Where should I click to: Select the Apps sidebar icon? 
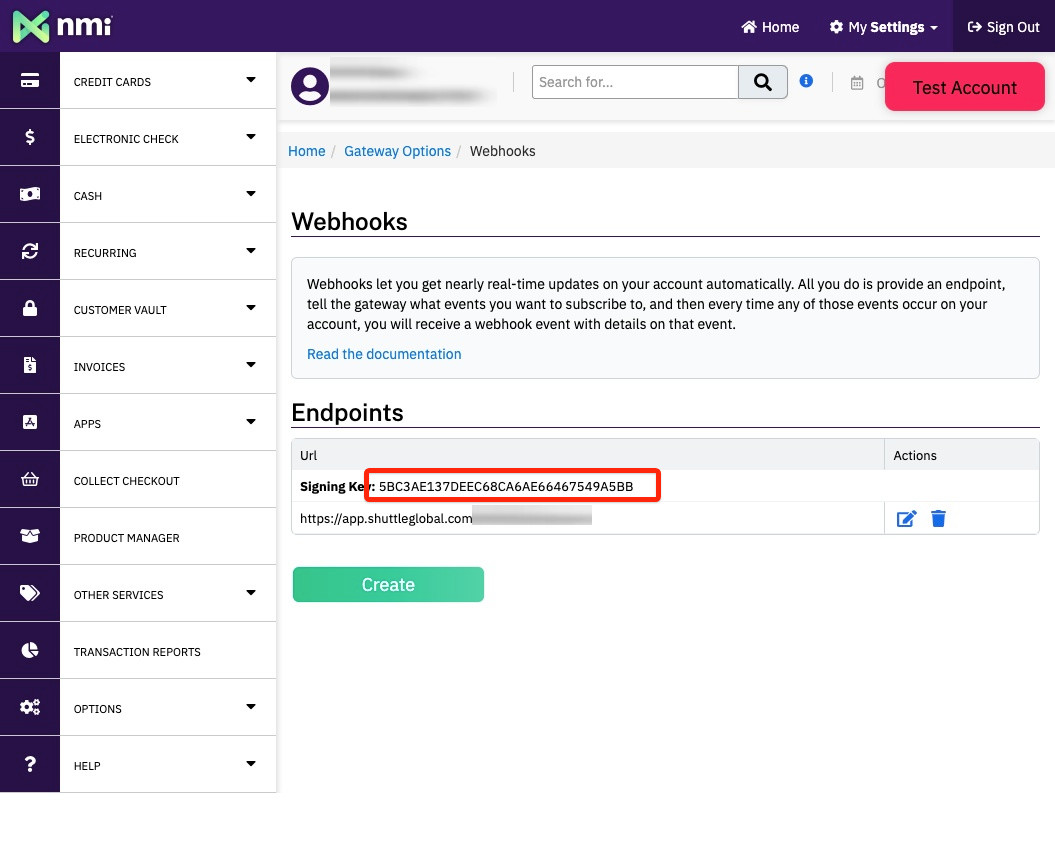point(30,422)
